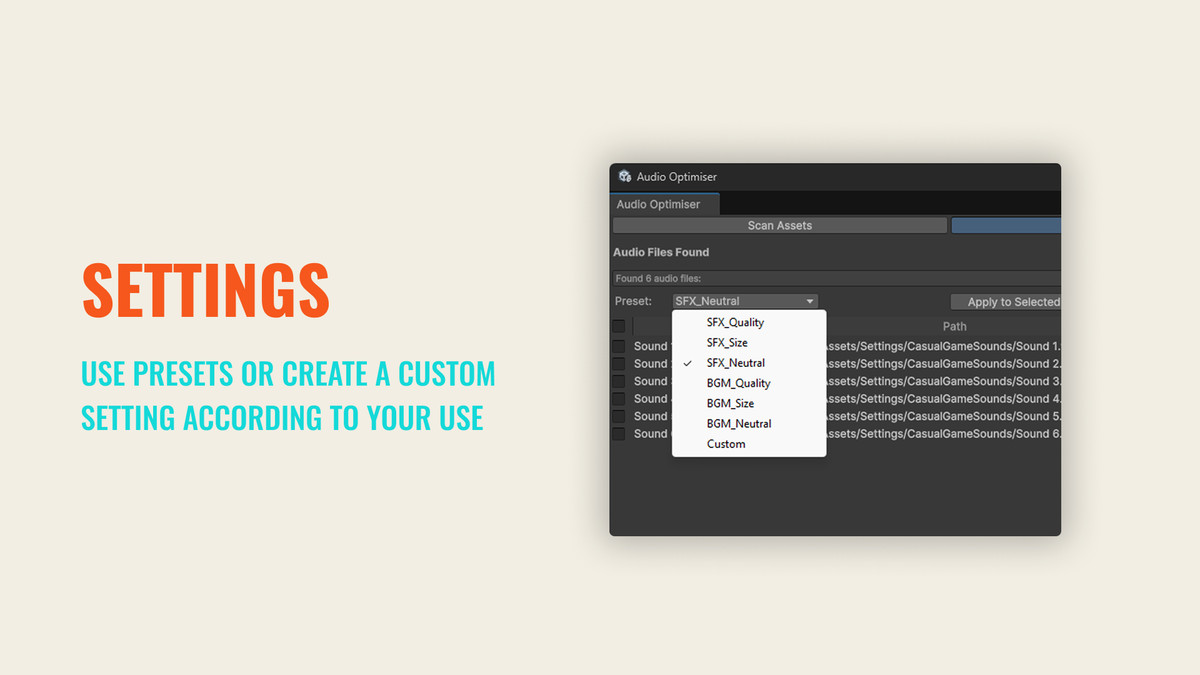Click the Scan Assets button

pyautogui.click(x=780, y=226)
